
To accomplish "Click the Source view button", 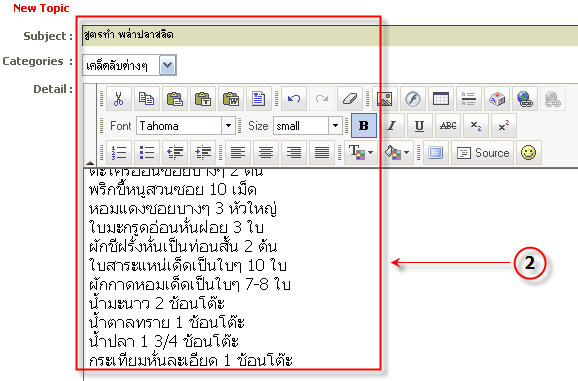I will click(483, 152).
